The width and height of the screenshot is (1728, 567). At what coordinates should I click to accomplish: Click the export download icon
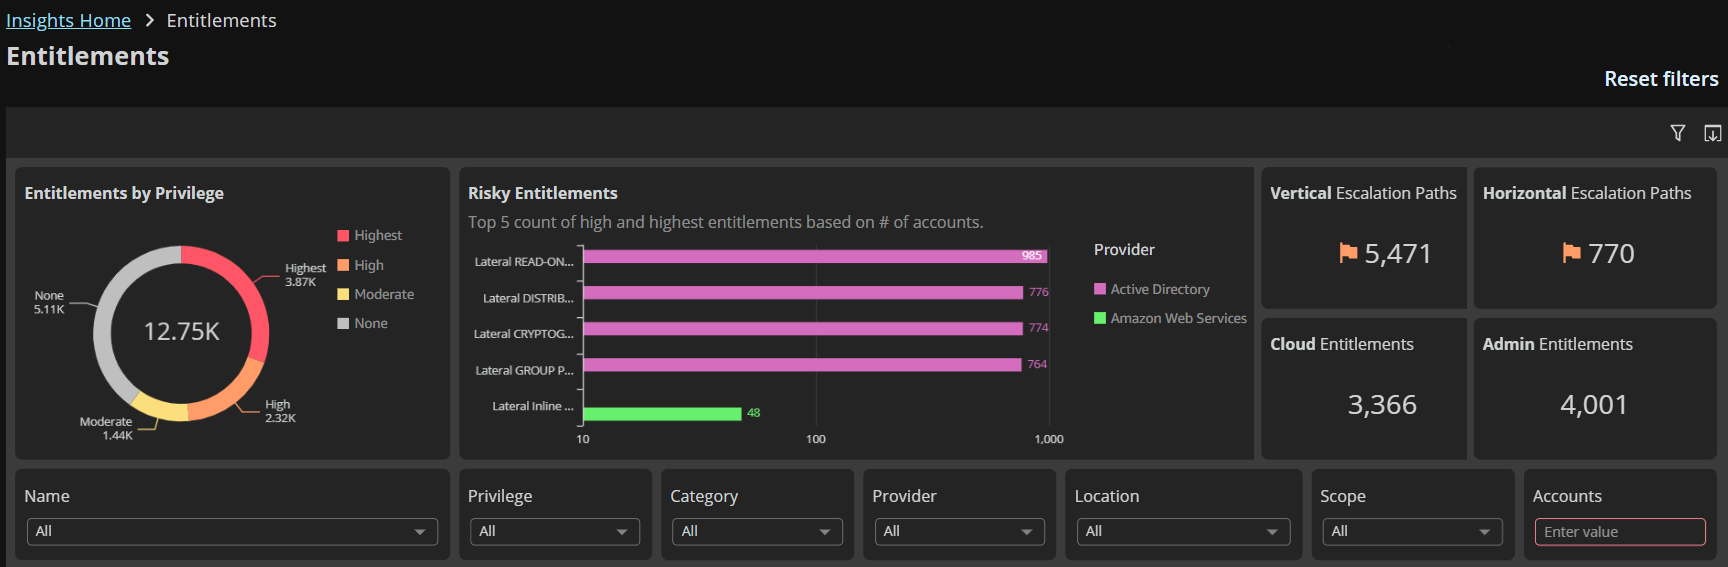(x=1713, y=133)
